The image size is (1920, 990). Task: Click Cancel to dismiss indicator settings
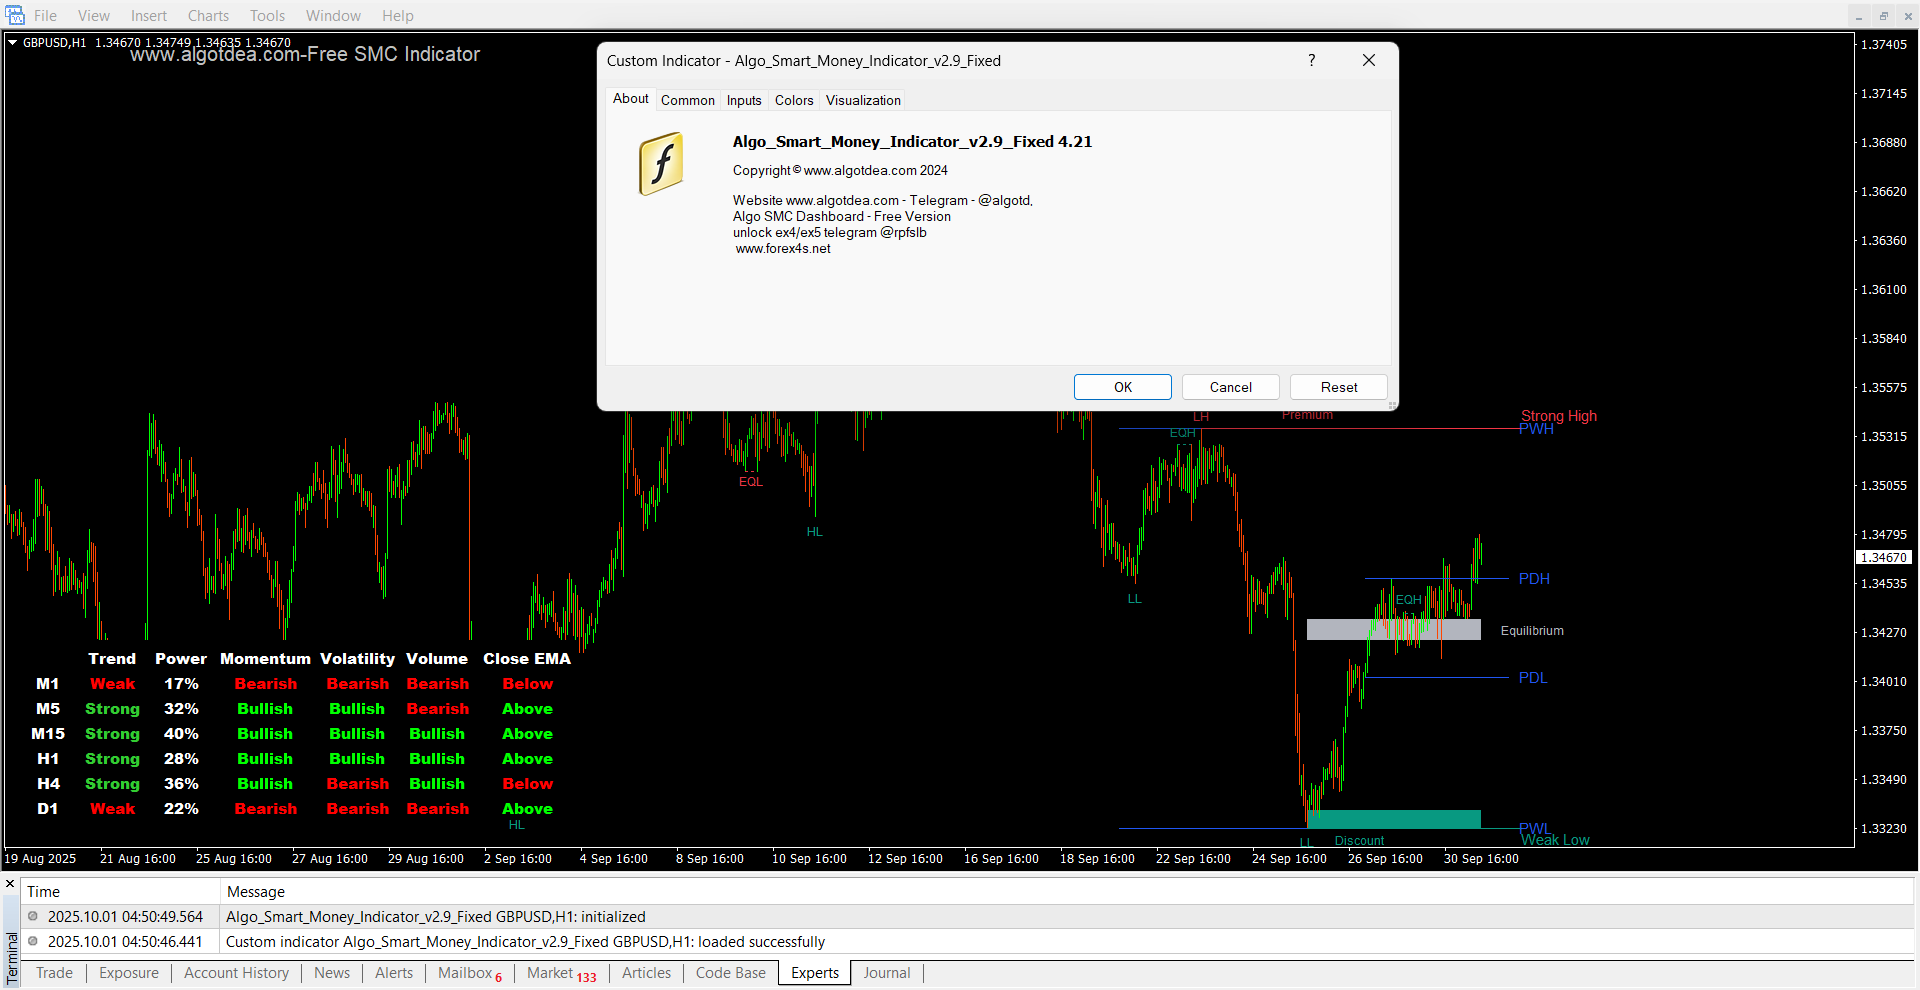(1230, 387)
